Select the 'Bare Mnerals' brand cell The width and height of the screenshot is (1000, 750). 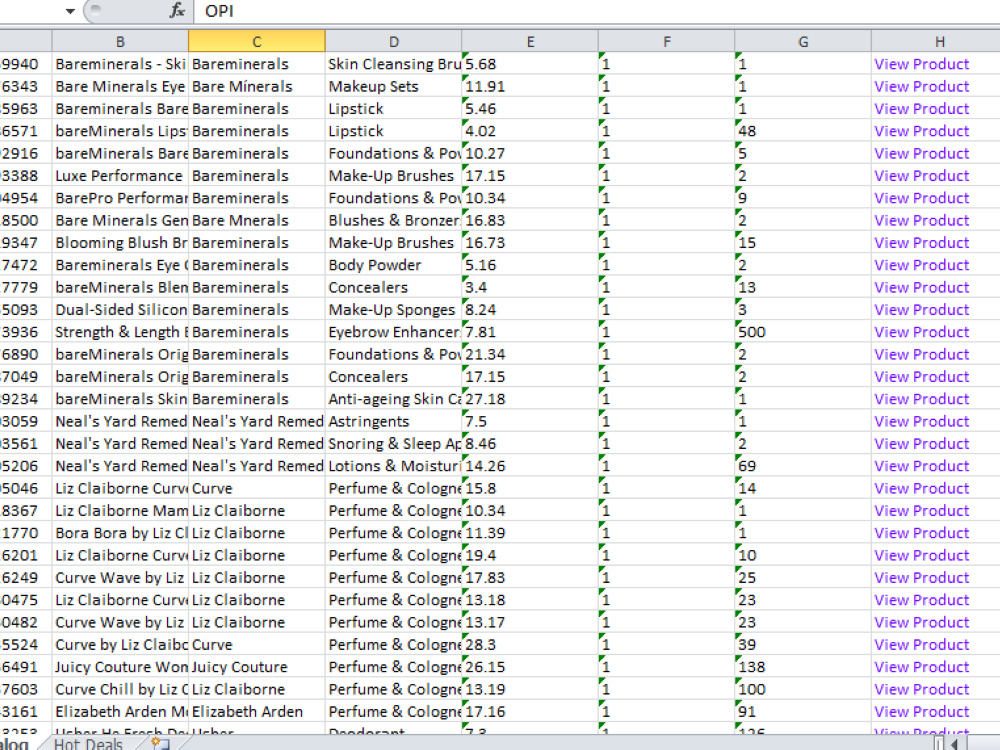pos(256,220)
